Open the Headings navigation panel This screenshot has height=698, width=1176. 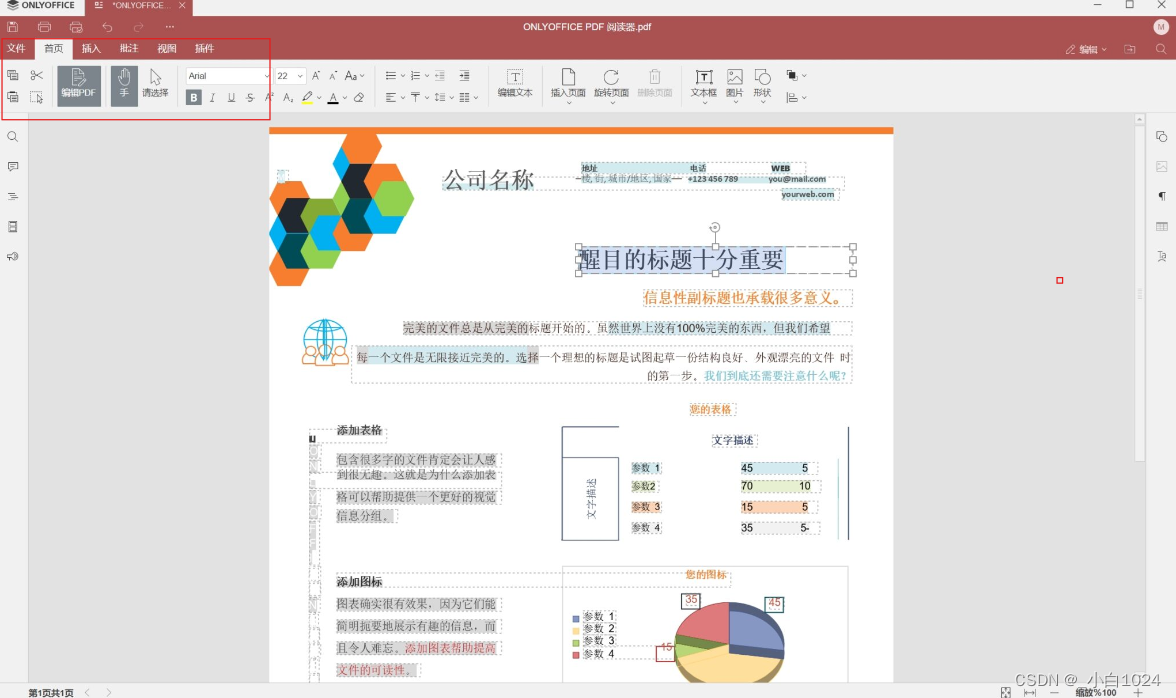[x=13, y=196]
